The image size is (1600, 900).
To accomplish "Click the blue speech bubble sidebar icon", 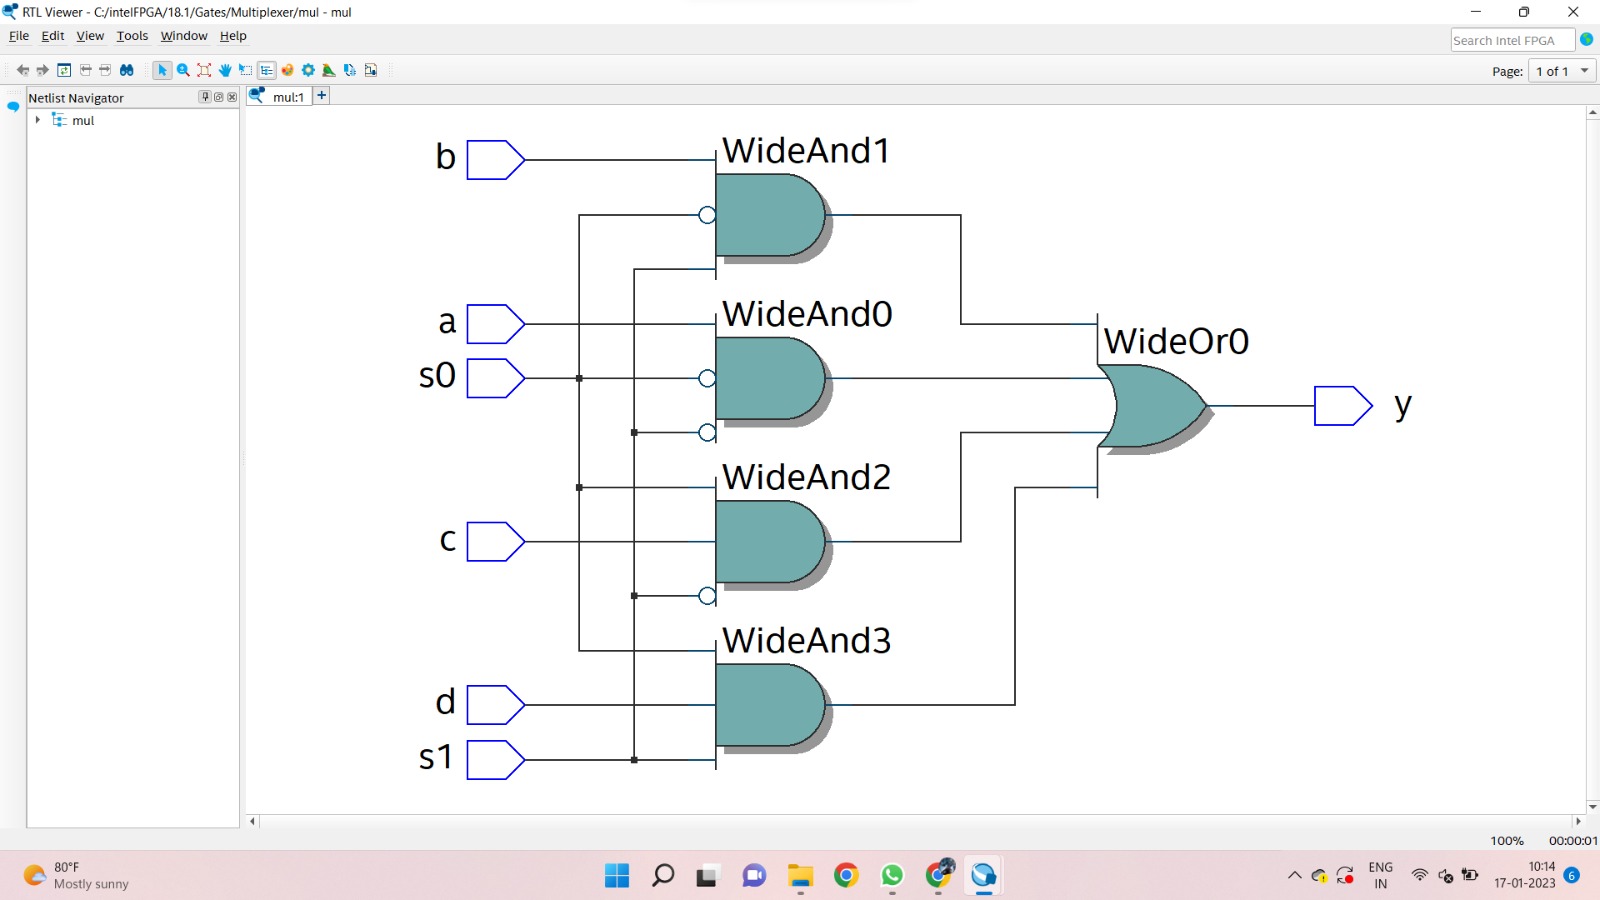I will pyautogui.click(x=13, y=106).
